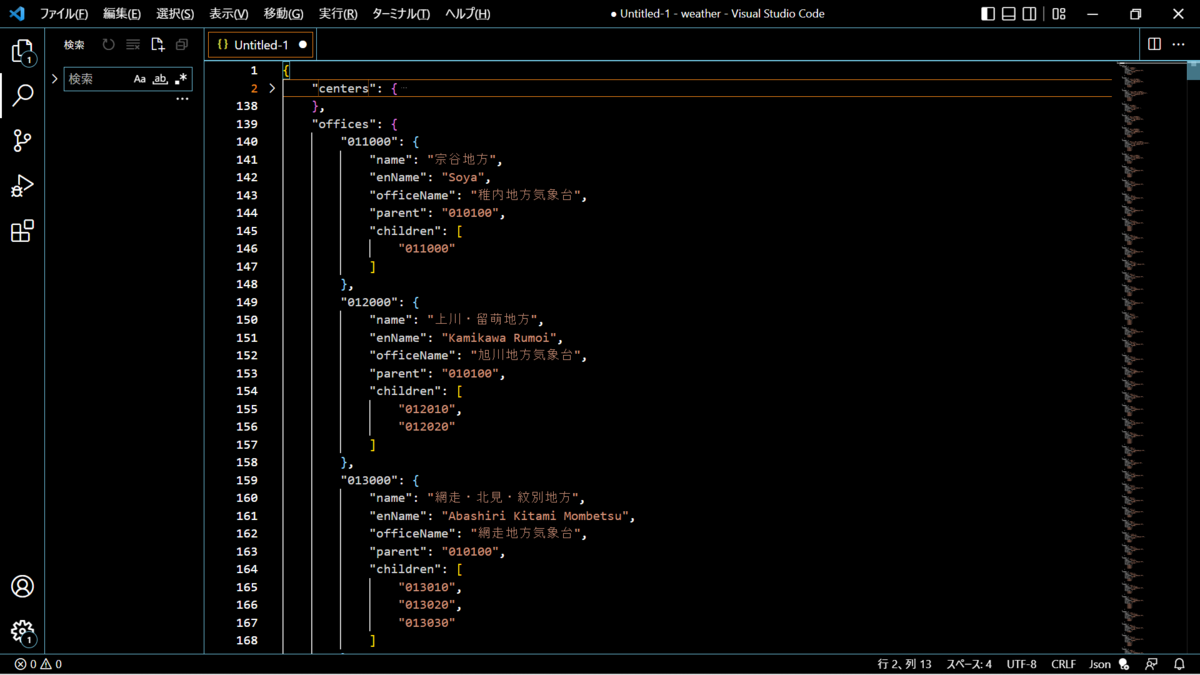Change indentation via スペース: 4
Image resolution: width=1200 pixels, height=675 pixels.
tap(969, 664)
